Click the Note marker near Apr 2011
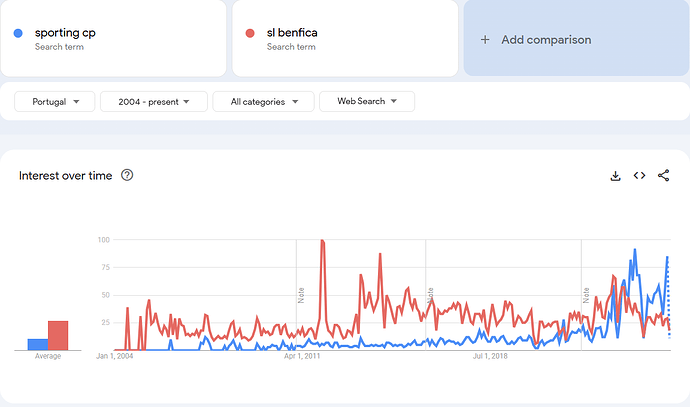Viewport: 690px width, 407px height. (x=301, y=294)
